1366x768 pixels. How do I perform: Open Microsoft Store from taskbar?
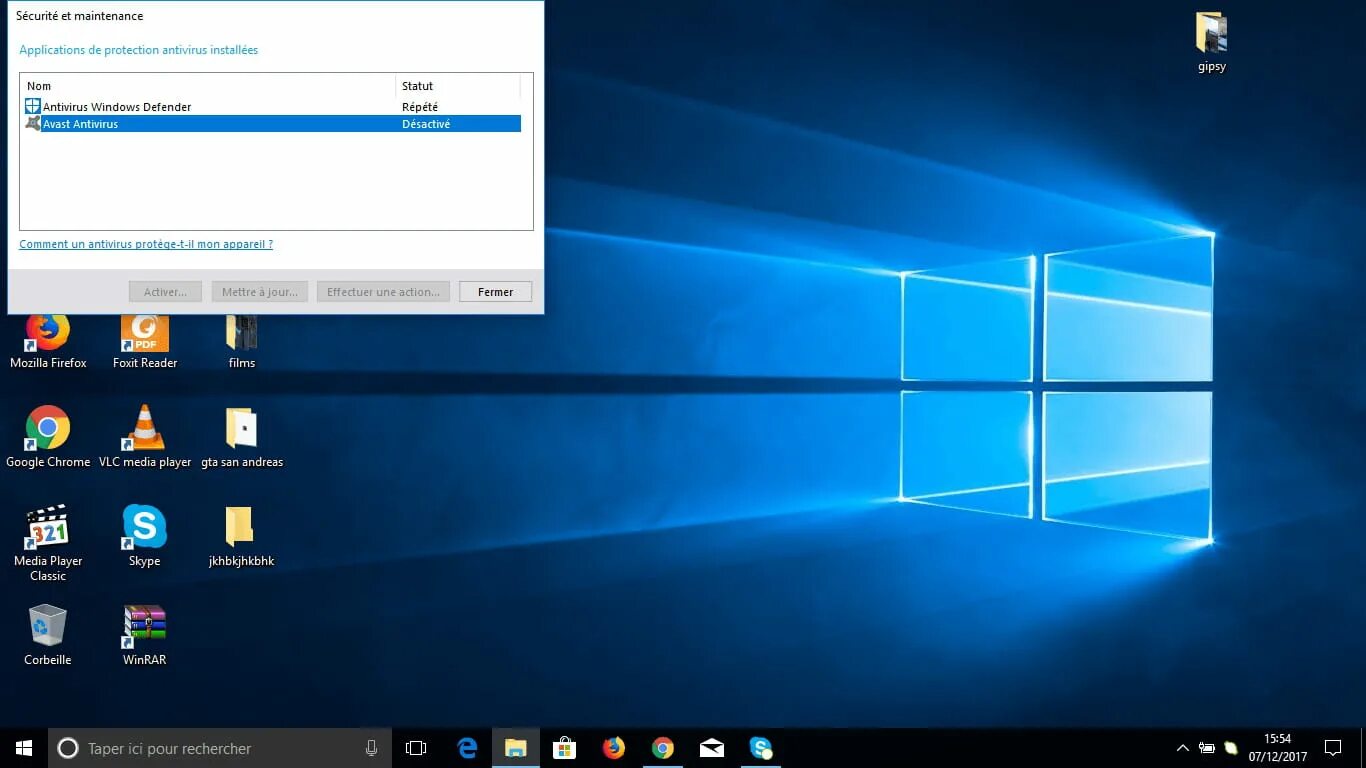[x=565, y=748]
